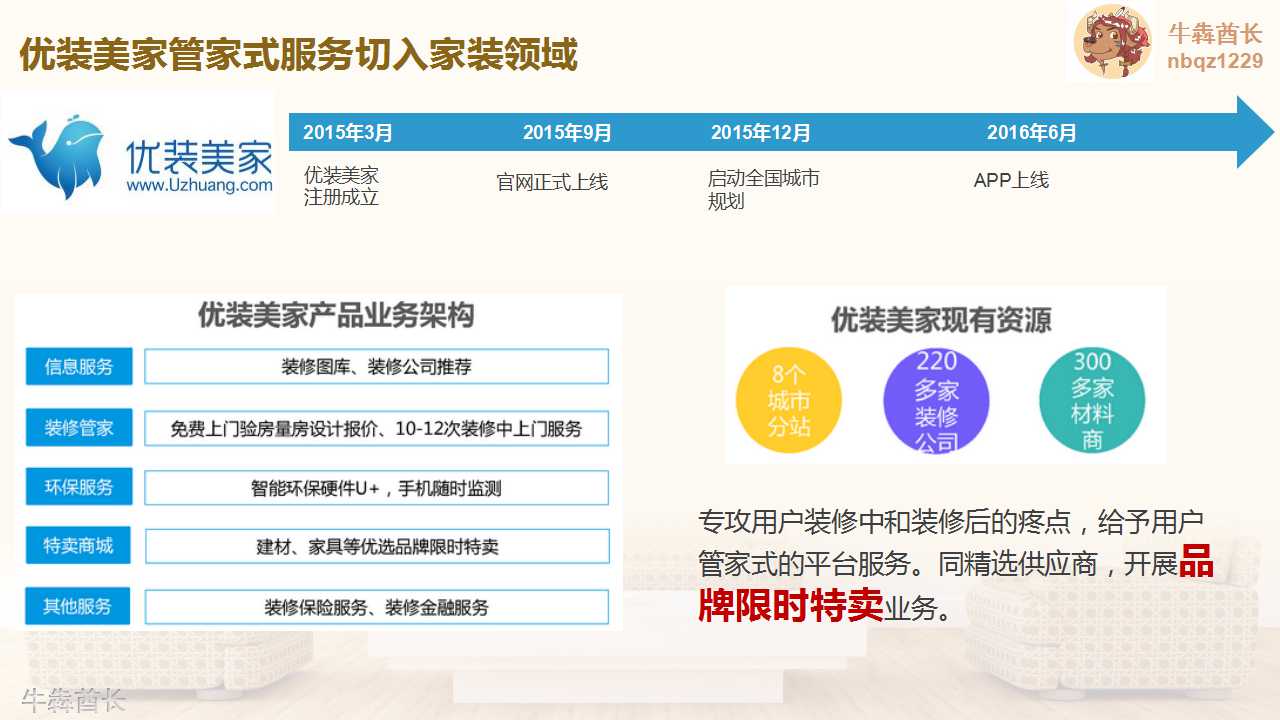Click the 官网正式上线 milestone text
1280x720 pixels.
(552, 182)
